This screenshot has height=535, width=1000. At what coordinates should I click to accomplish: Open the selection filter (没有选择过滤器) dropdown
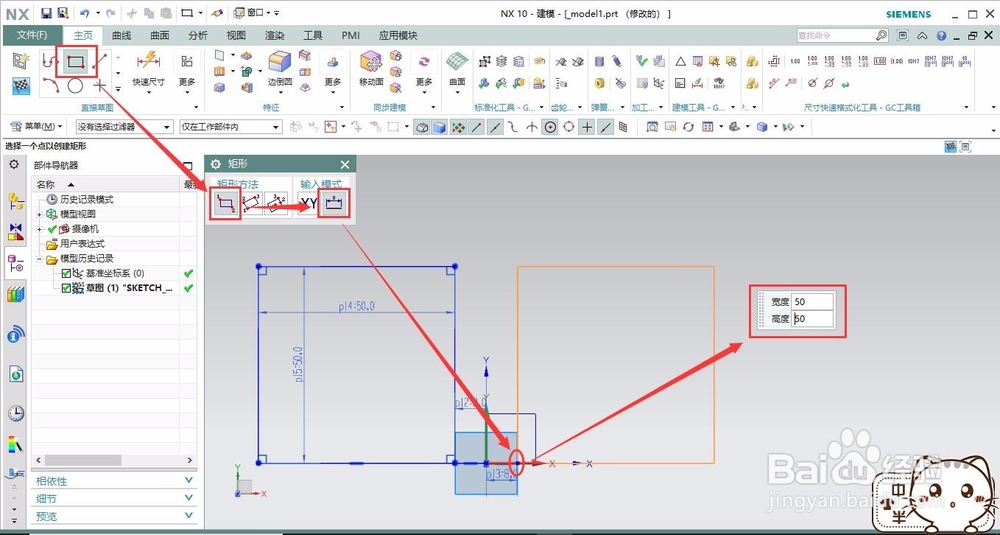(124, 127)
